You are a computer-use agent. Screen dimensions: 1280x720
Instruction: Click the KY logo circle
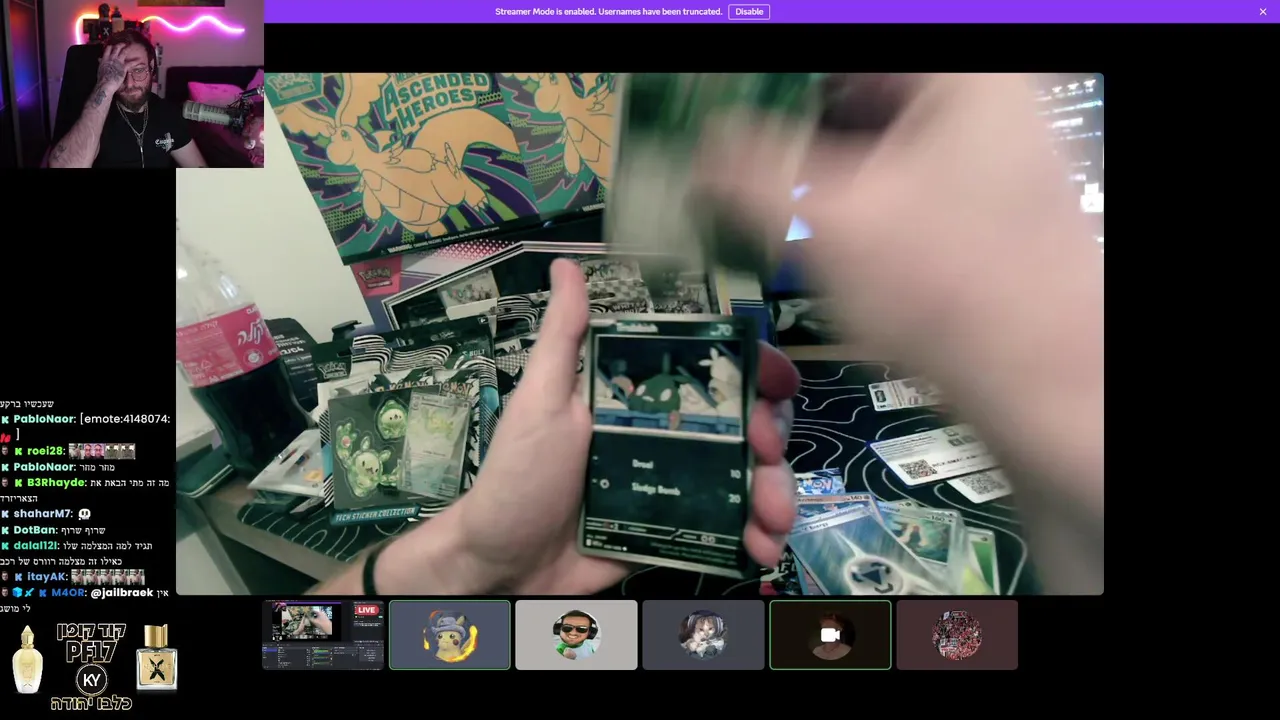[92, 680]
